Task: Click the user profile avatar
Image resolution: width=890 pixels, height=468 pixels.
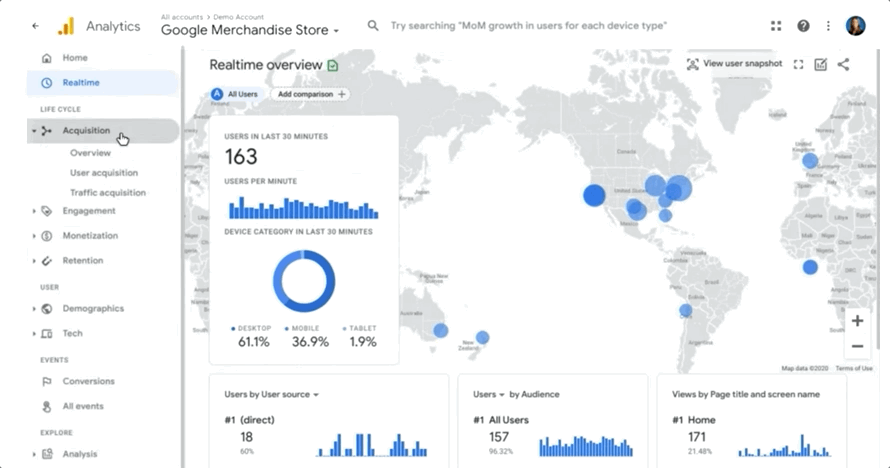Action: pos(855,26)
